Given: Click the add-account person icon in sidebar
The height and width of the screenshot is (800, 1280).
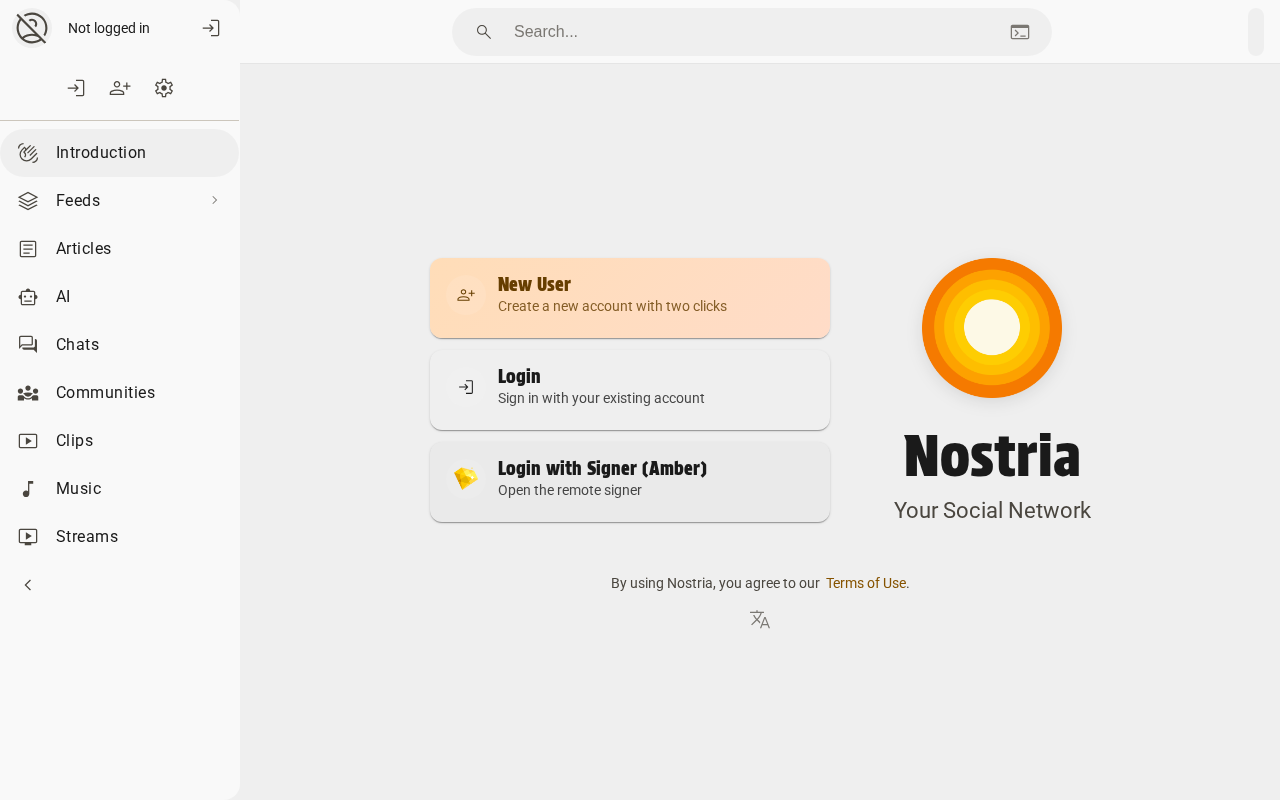Looking at the screenshot, I should click(120, 88).
